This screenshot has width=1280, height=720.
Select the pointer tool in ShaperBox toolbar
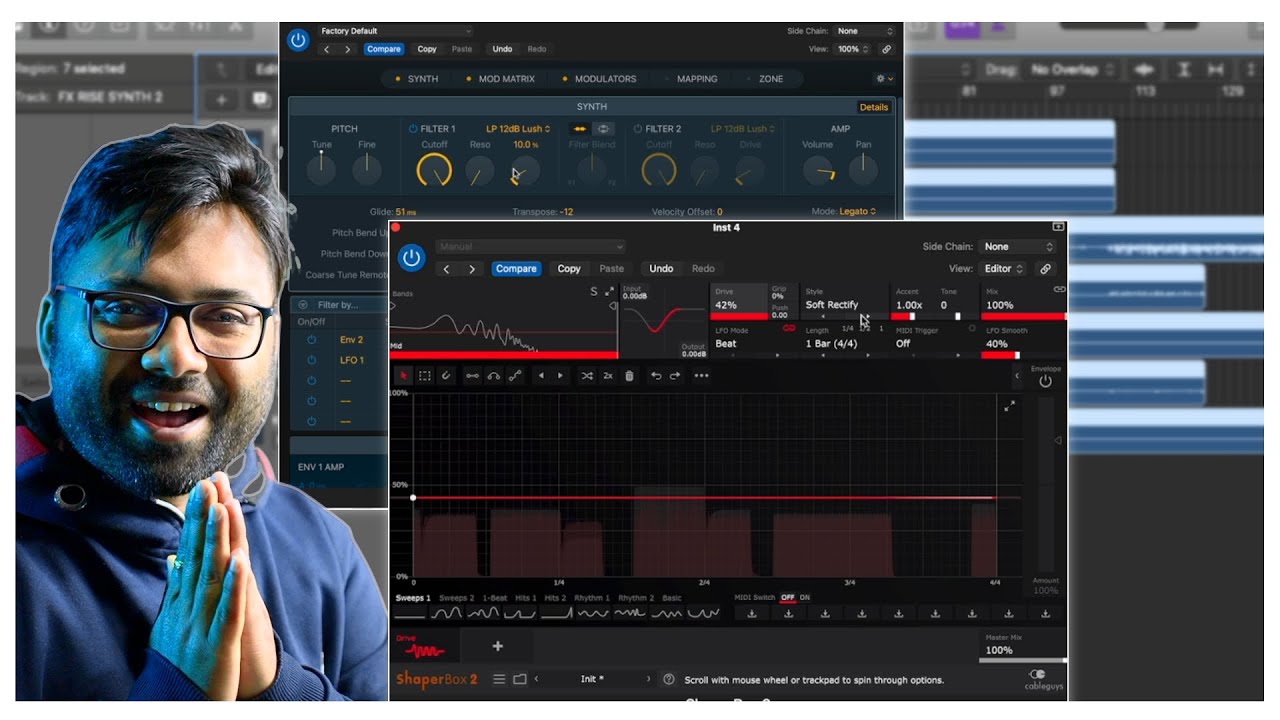tap(404, 376)
